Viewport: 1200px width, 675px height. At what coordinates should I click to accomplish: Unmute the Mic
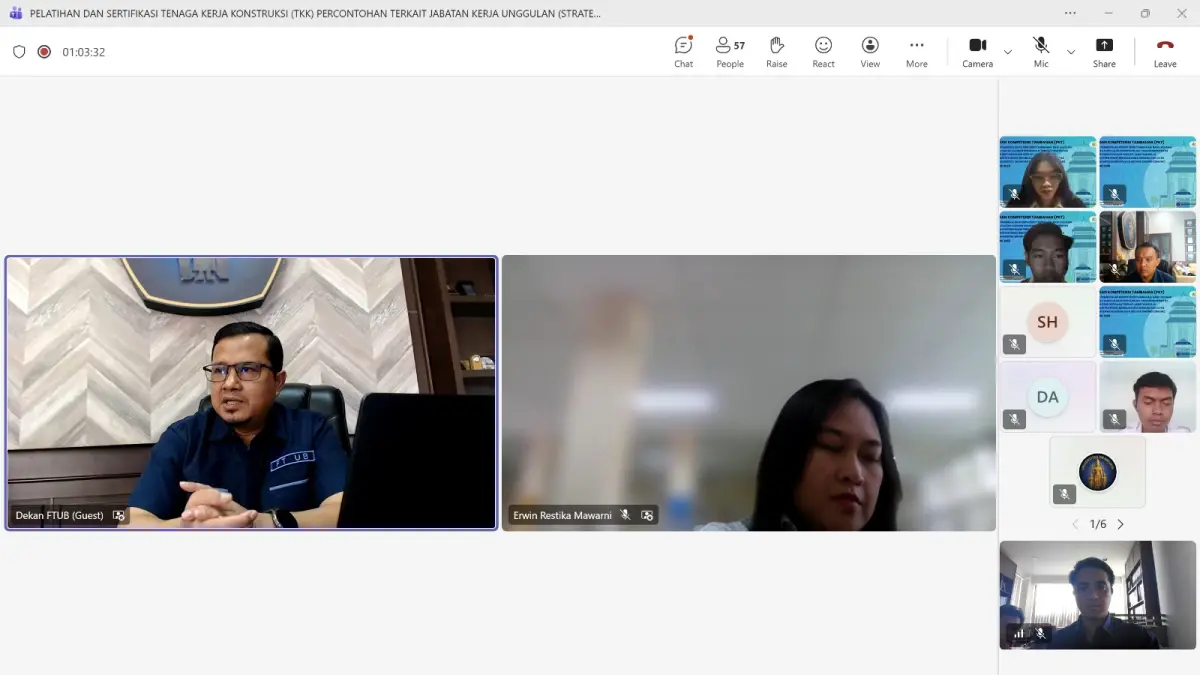click(x=1041, y=52)
